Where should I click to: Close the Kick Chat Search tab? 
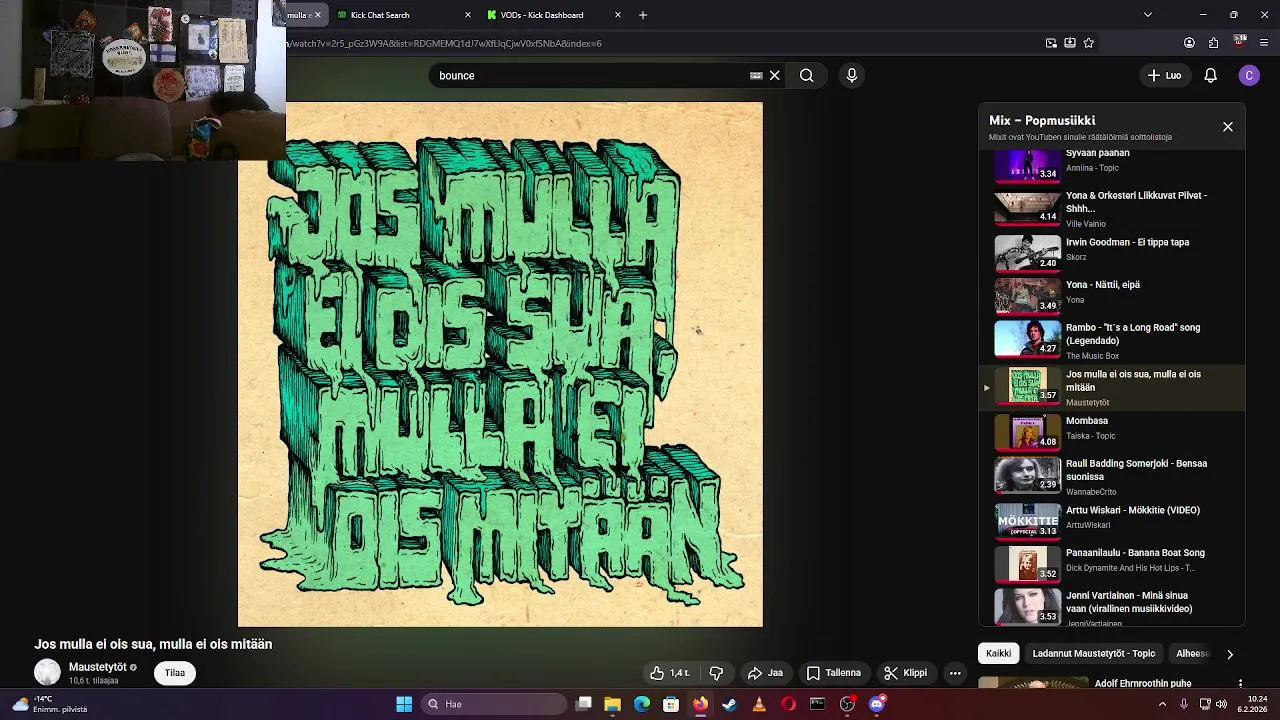tap(468, 15)
